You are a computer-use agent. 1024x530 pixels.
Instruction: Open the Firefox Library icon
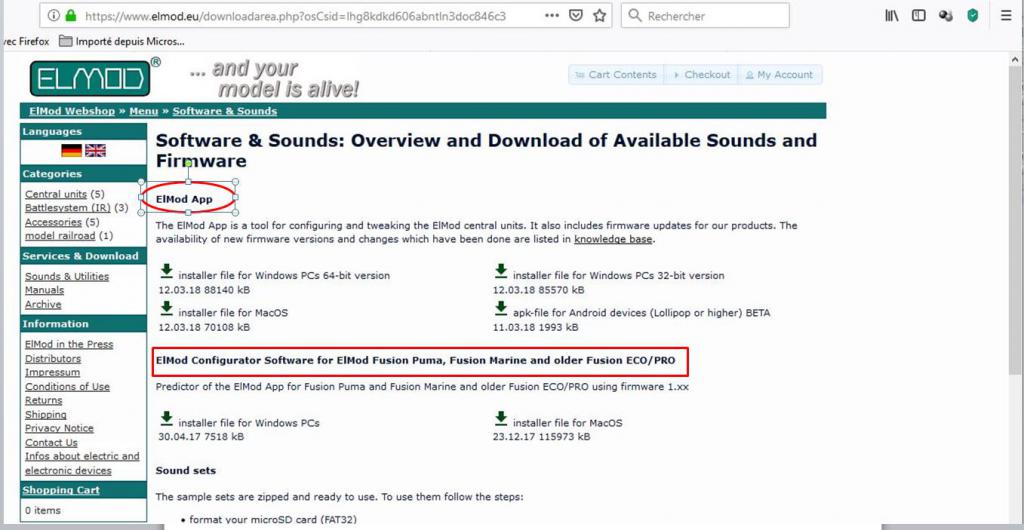pyautogui.click(x=891, y=16)
